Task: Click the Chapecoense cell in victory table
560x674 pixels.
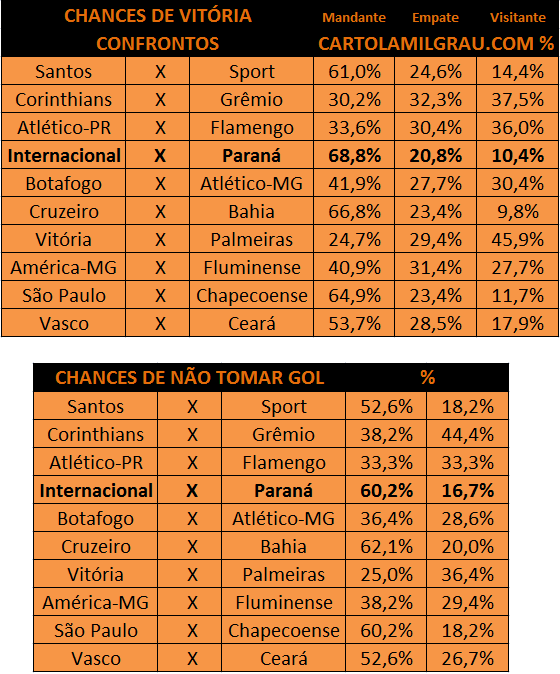Action: (x=251, y=295)
